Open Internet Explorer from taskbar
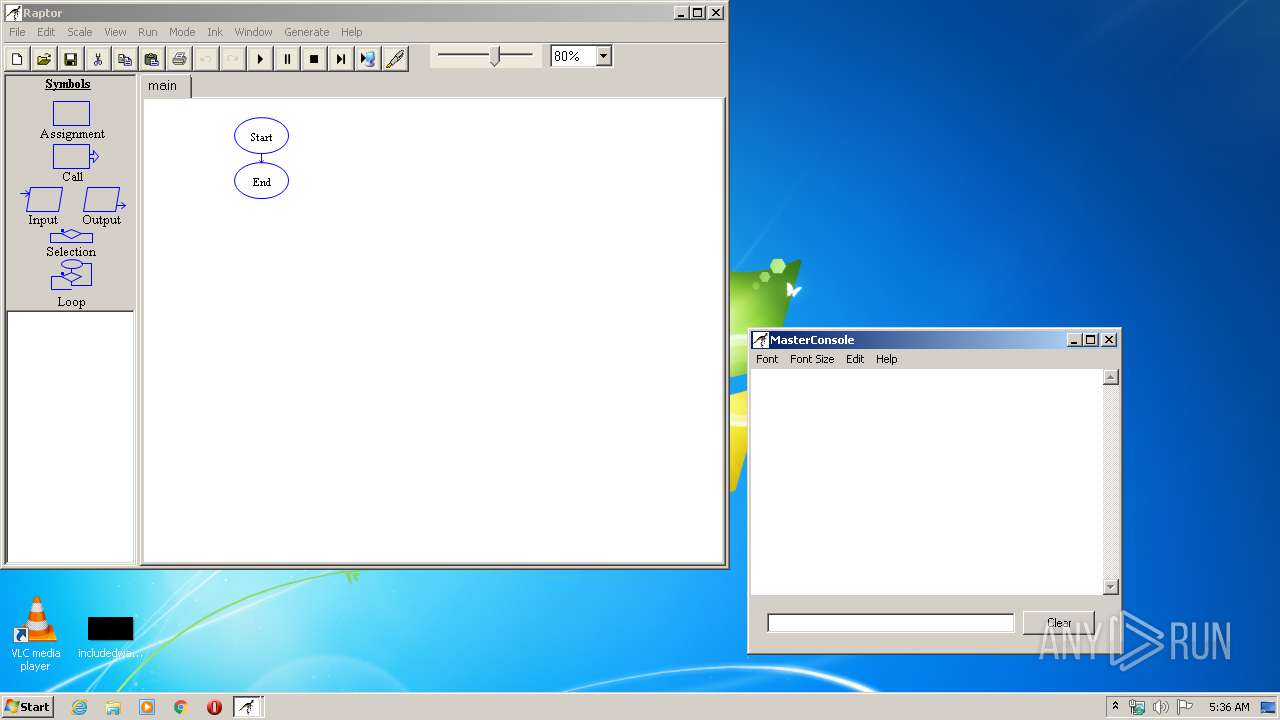 pos(80,707)
